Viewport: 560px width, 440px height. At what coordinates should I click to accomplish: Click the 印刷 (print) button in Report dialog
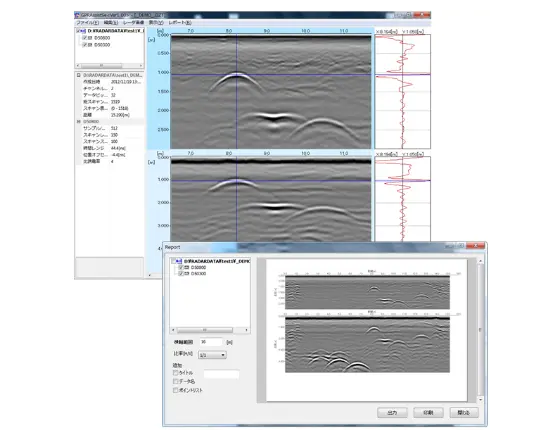(x=428, y=412)
